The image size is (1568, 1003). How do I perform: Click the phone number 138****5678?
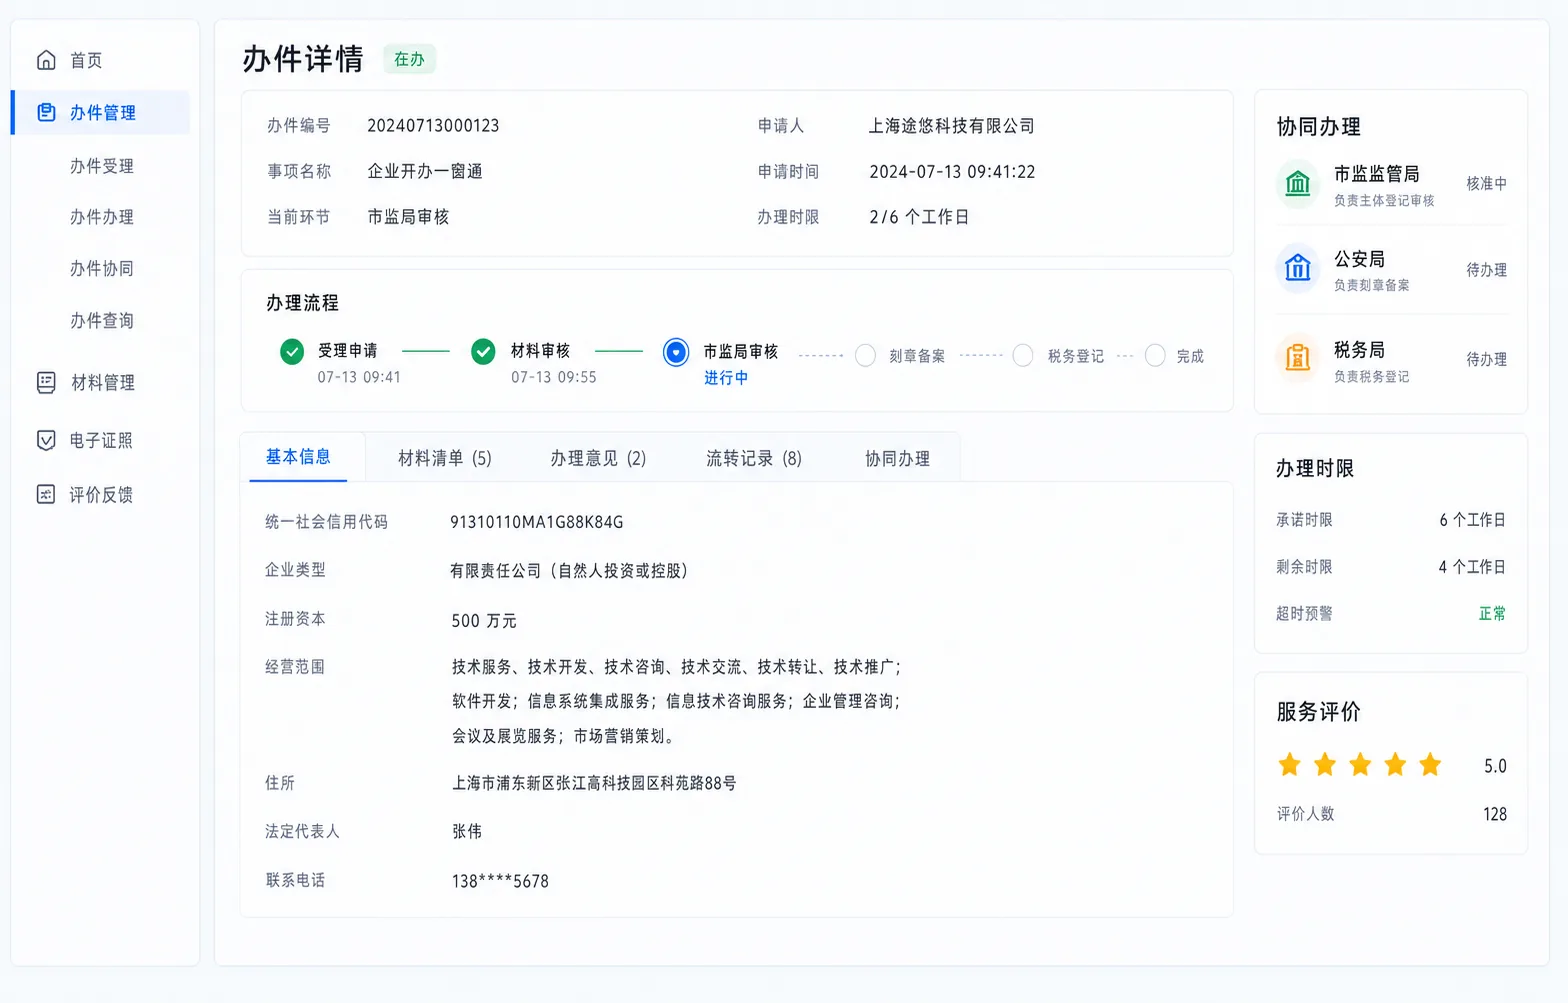[500, 881]
